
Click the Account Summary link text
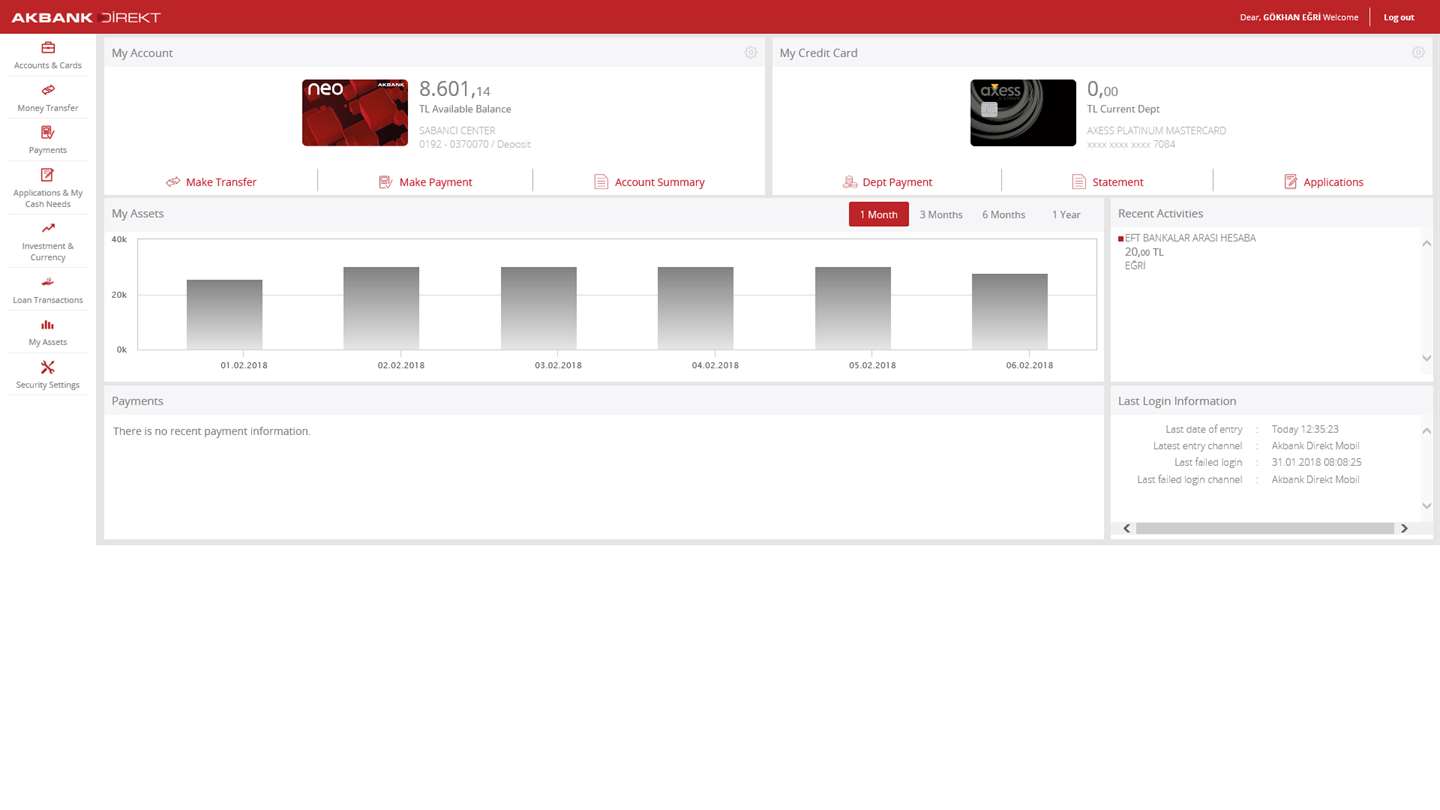[660, 182]
